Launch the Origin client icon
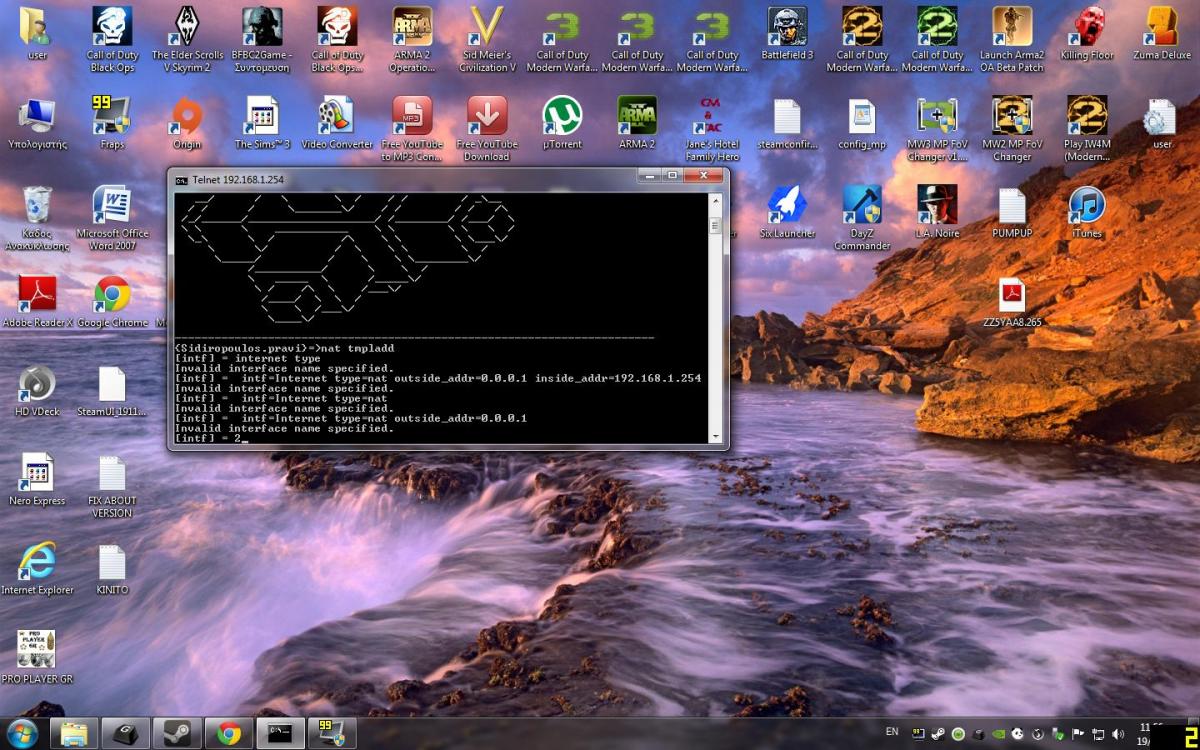Image resolution: width=1200 pixels, height=750 pixels. tap(187, 122)
